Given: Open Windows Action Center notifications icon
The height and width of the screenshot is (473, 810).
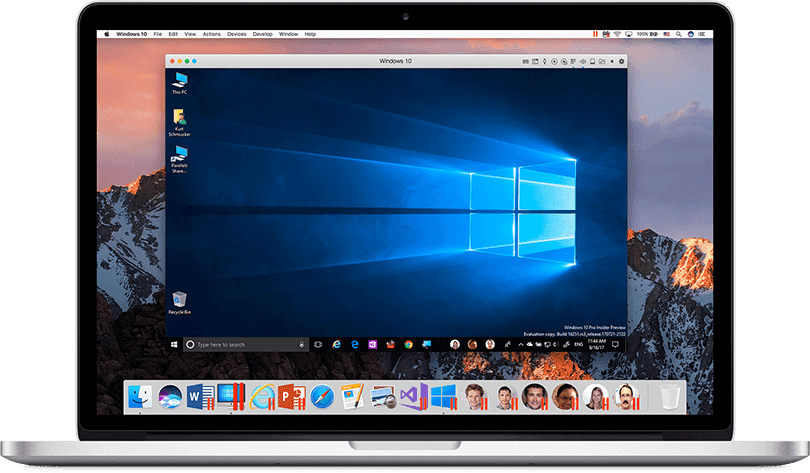Looking at the screenshot, I should (615, 344).
